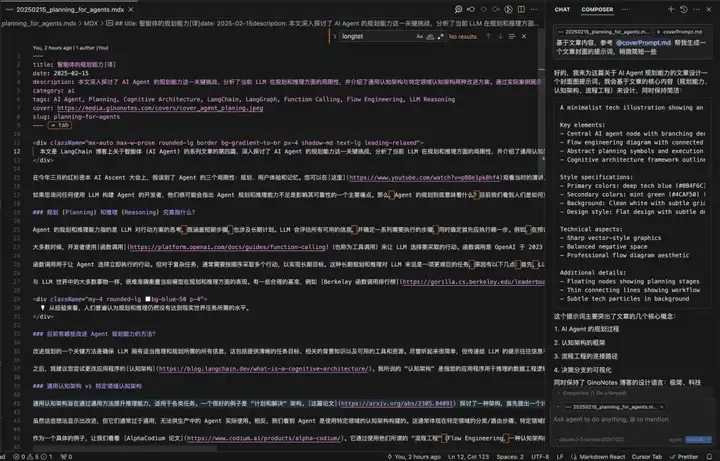This screenshot has height=461, width=720.
Task: Open the 20250215_planning_for_agents.mdx tab
Action: tap(69, 9)
